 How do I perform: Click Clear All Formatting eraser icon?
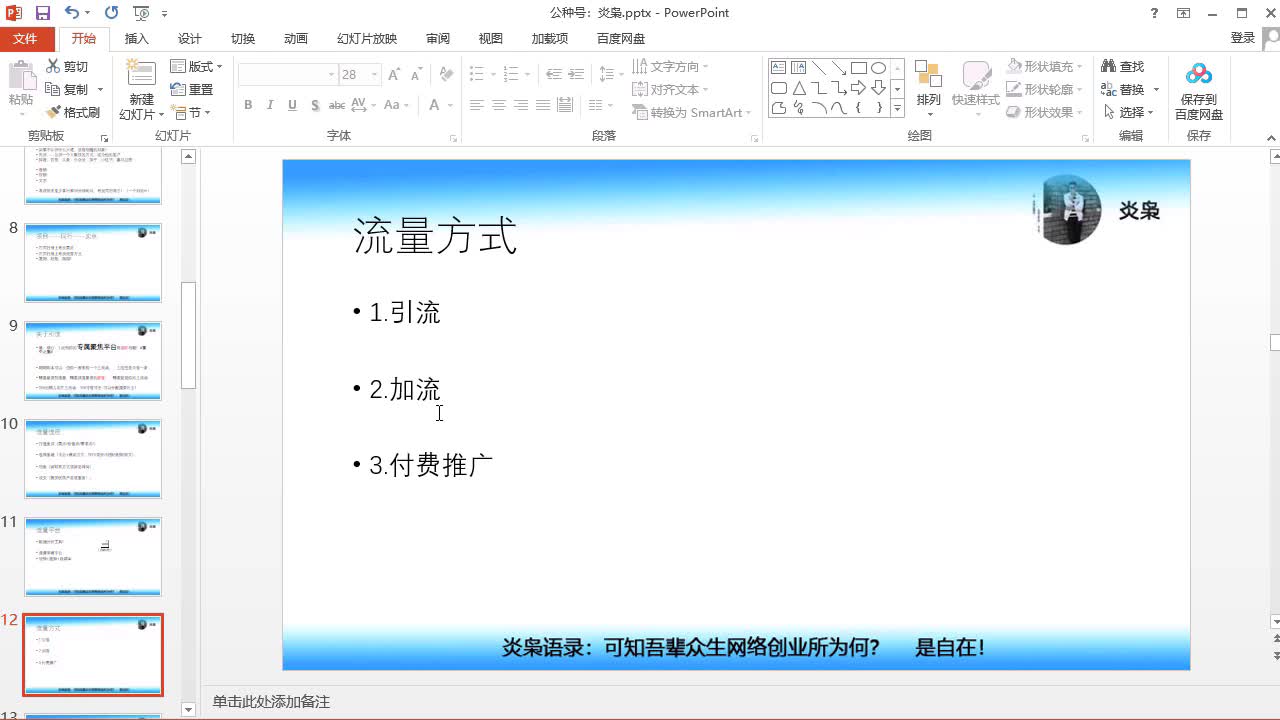446,75
